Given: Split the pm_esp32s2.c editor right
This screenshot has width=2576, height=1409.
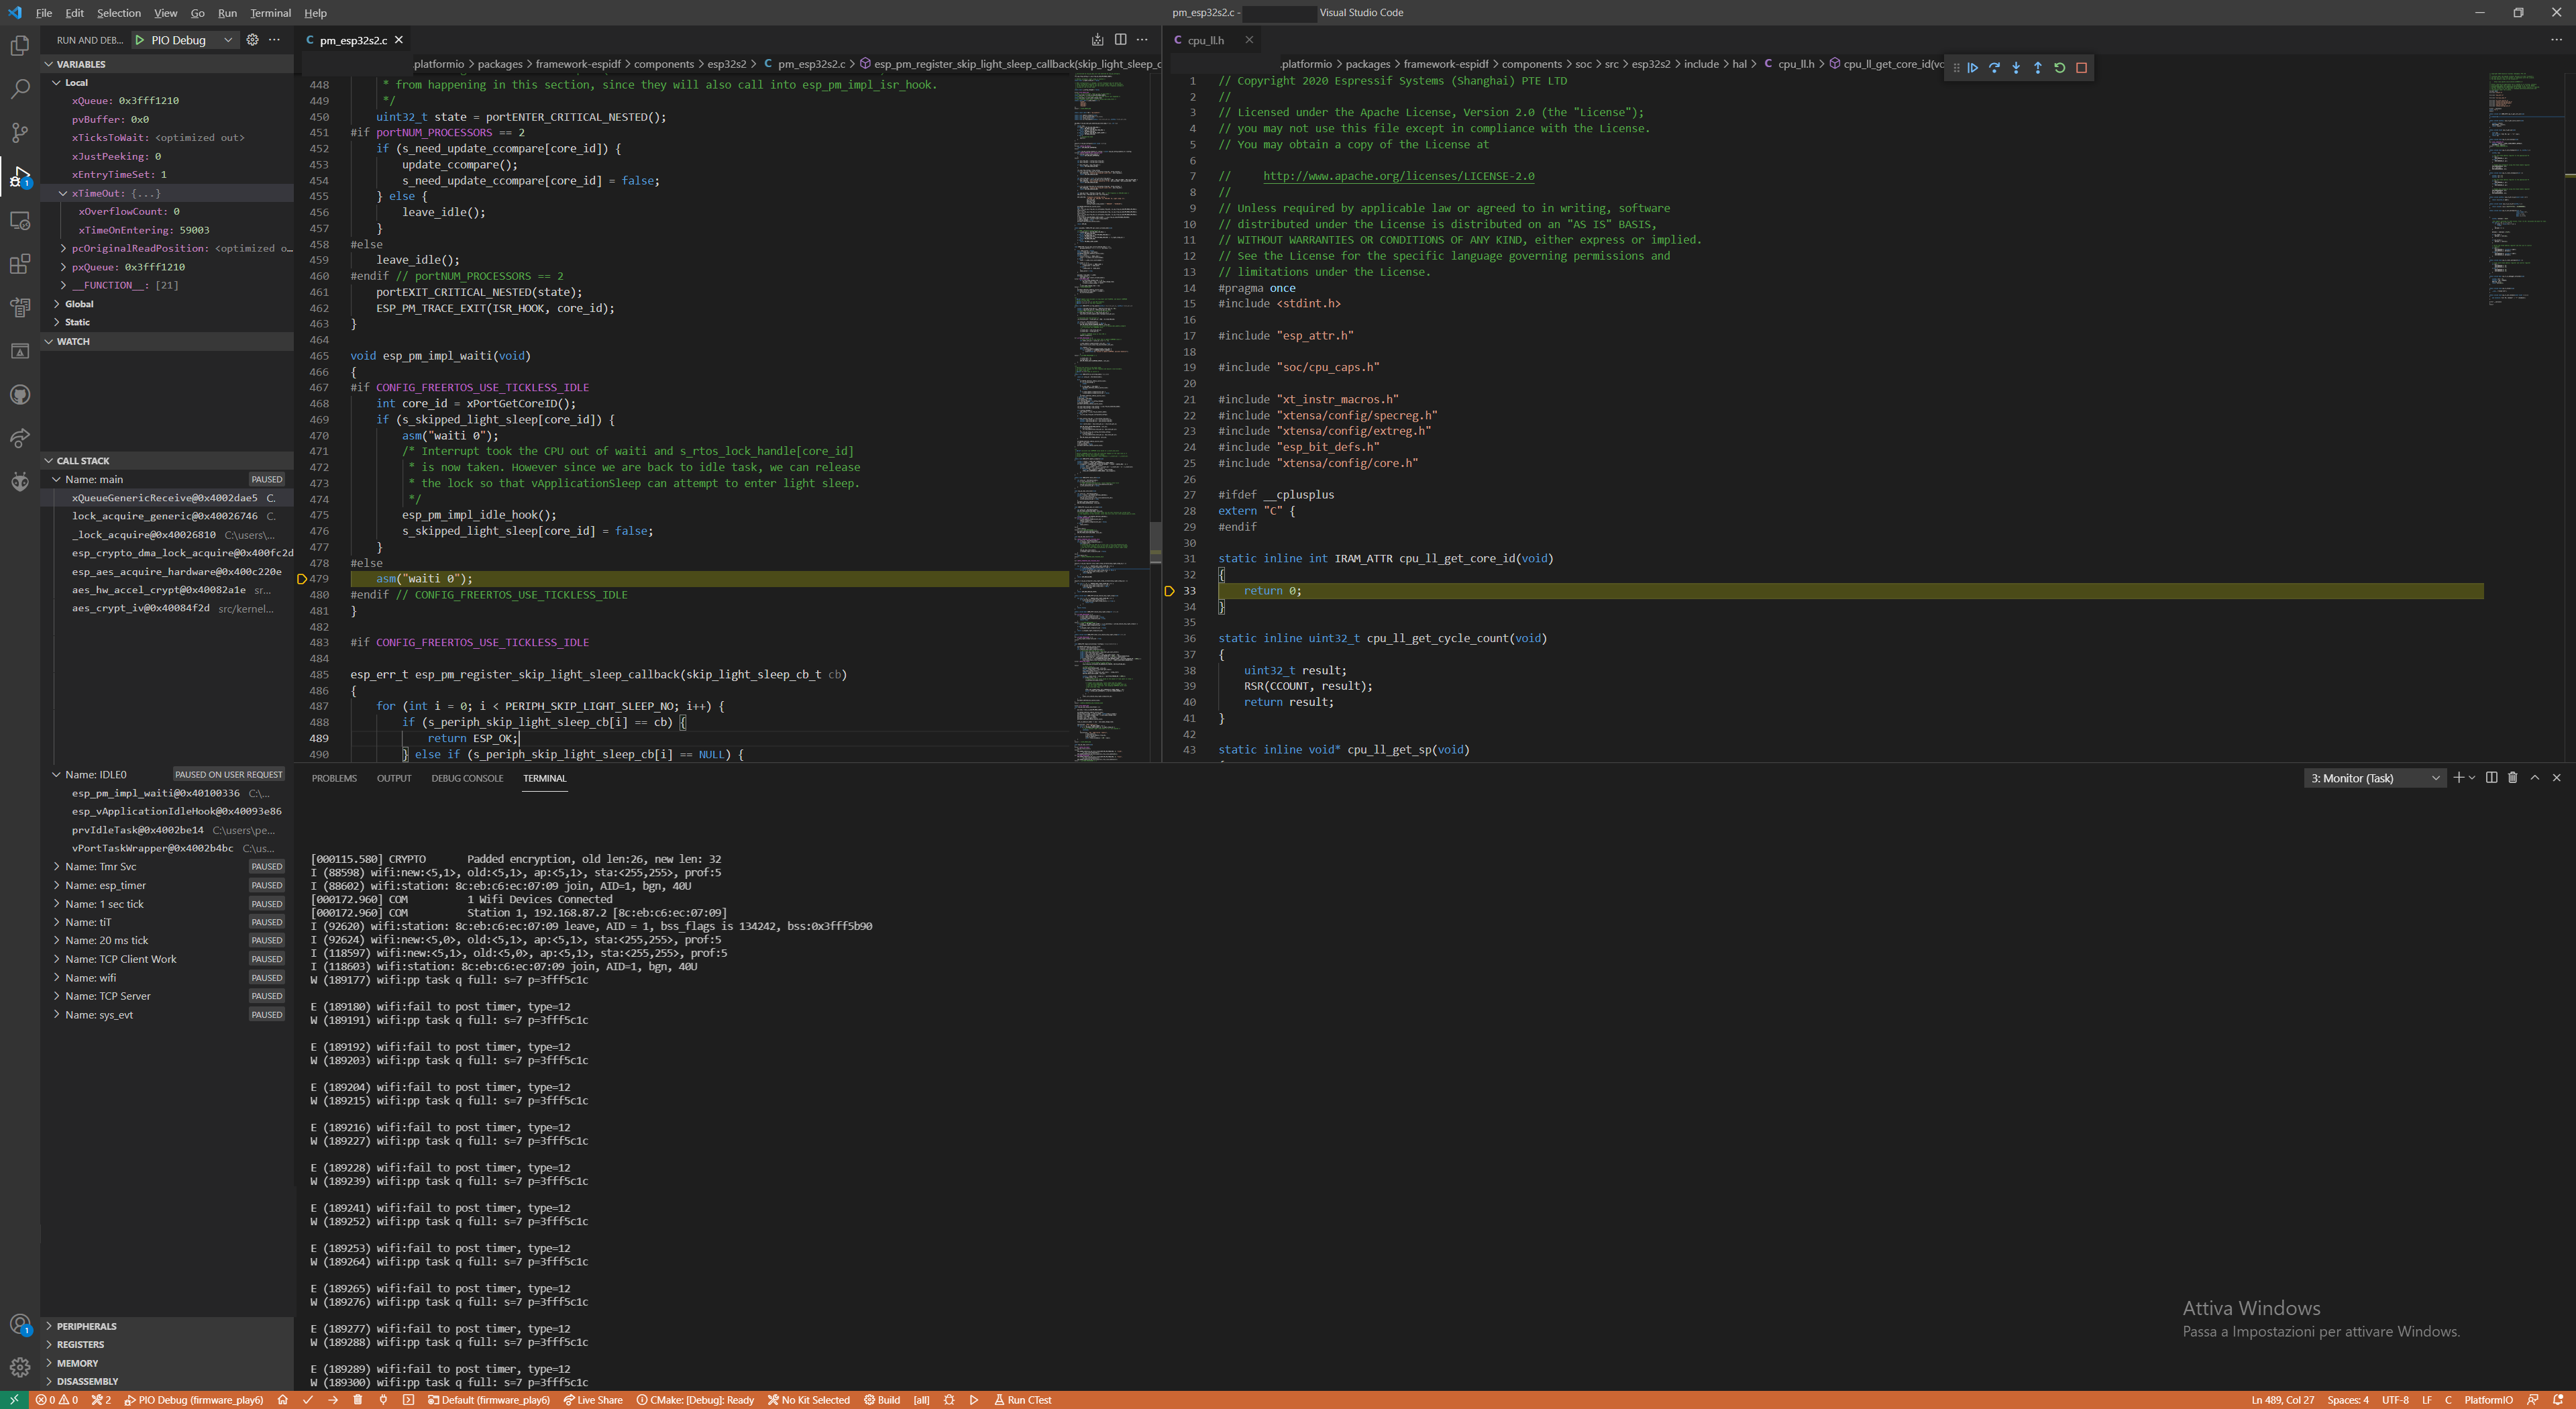Looking at the screenshot, I should pos(1120,40).
